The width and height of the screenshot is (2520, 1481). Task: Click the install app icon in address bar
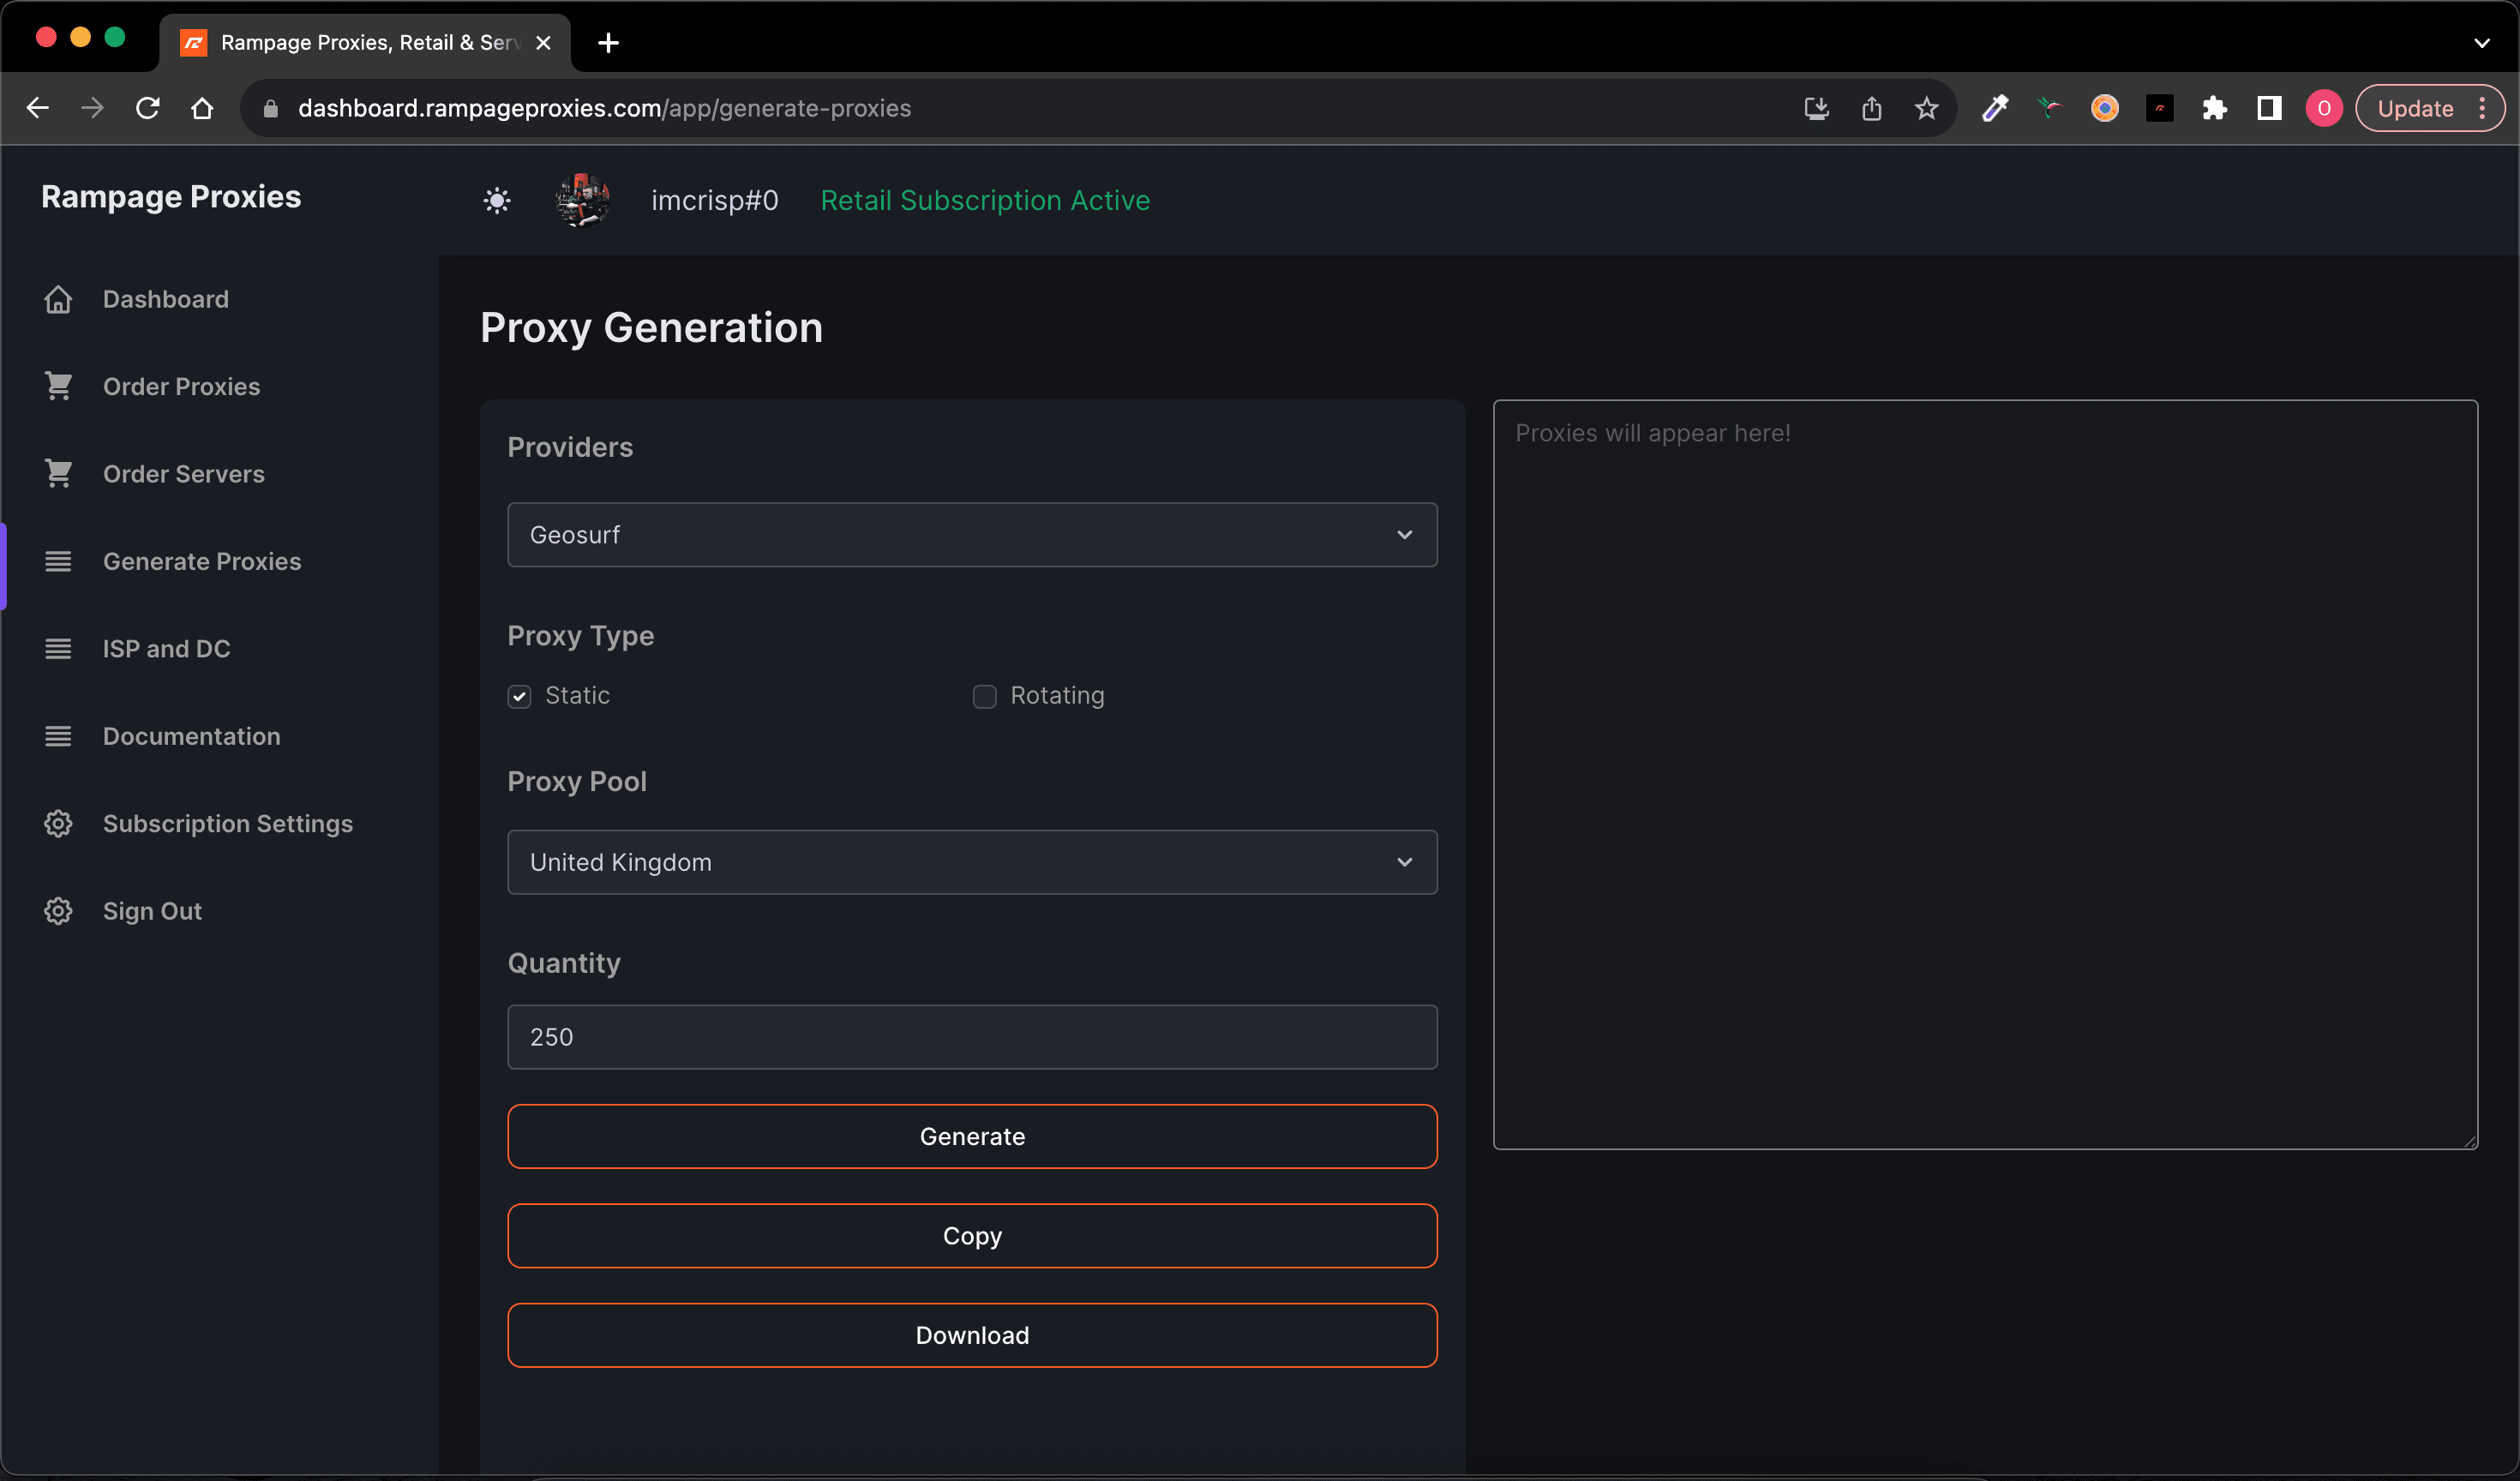1817,108
